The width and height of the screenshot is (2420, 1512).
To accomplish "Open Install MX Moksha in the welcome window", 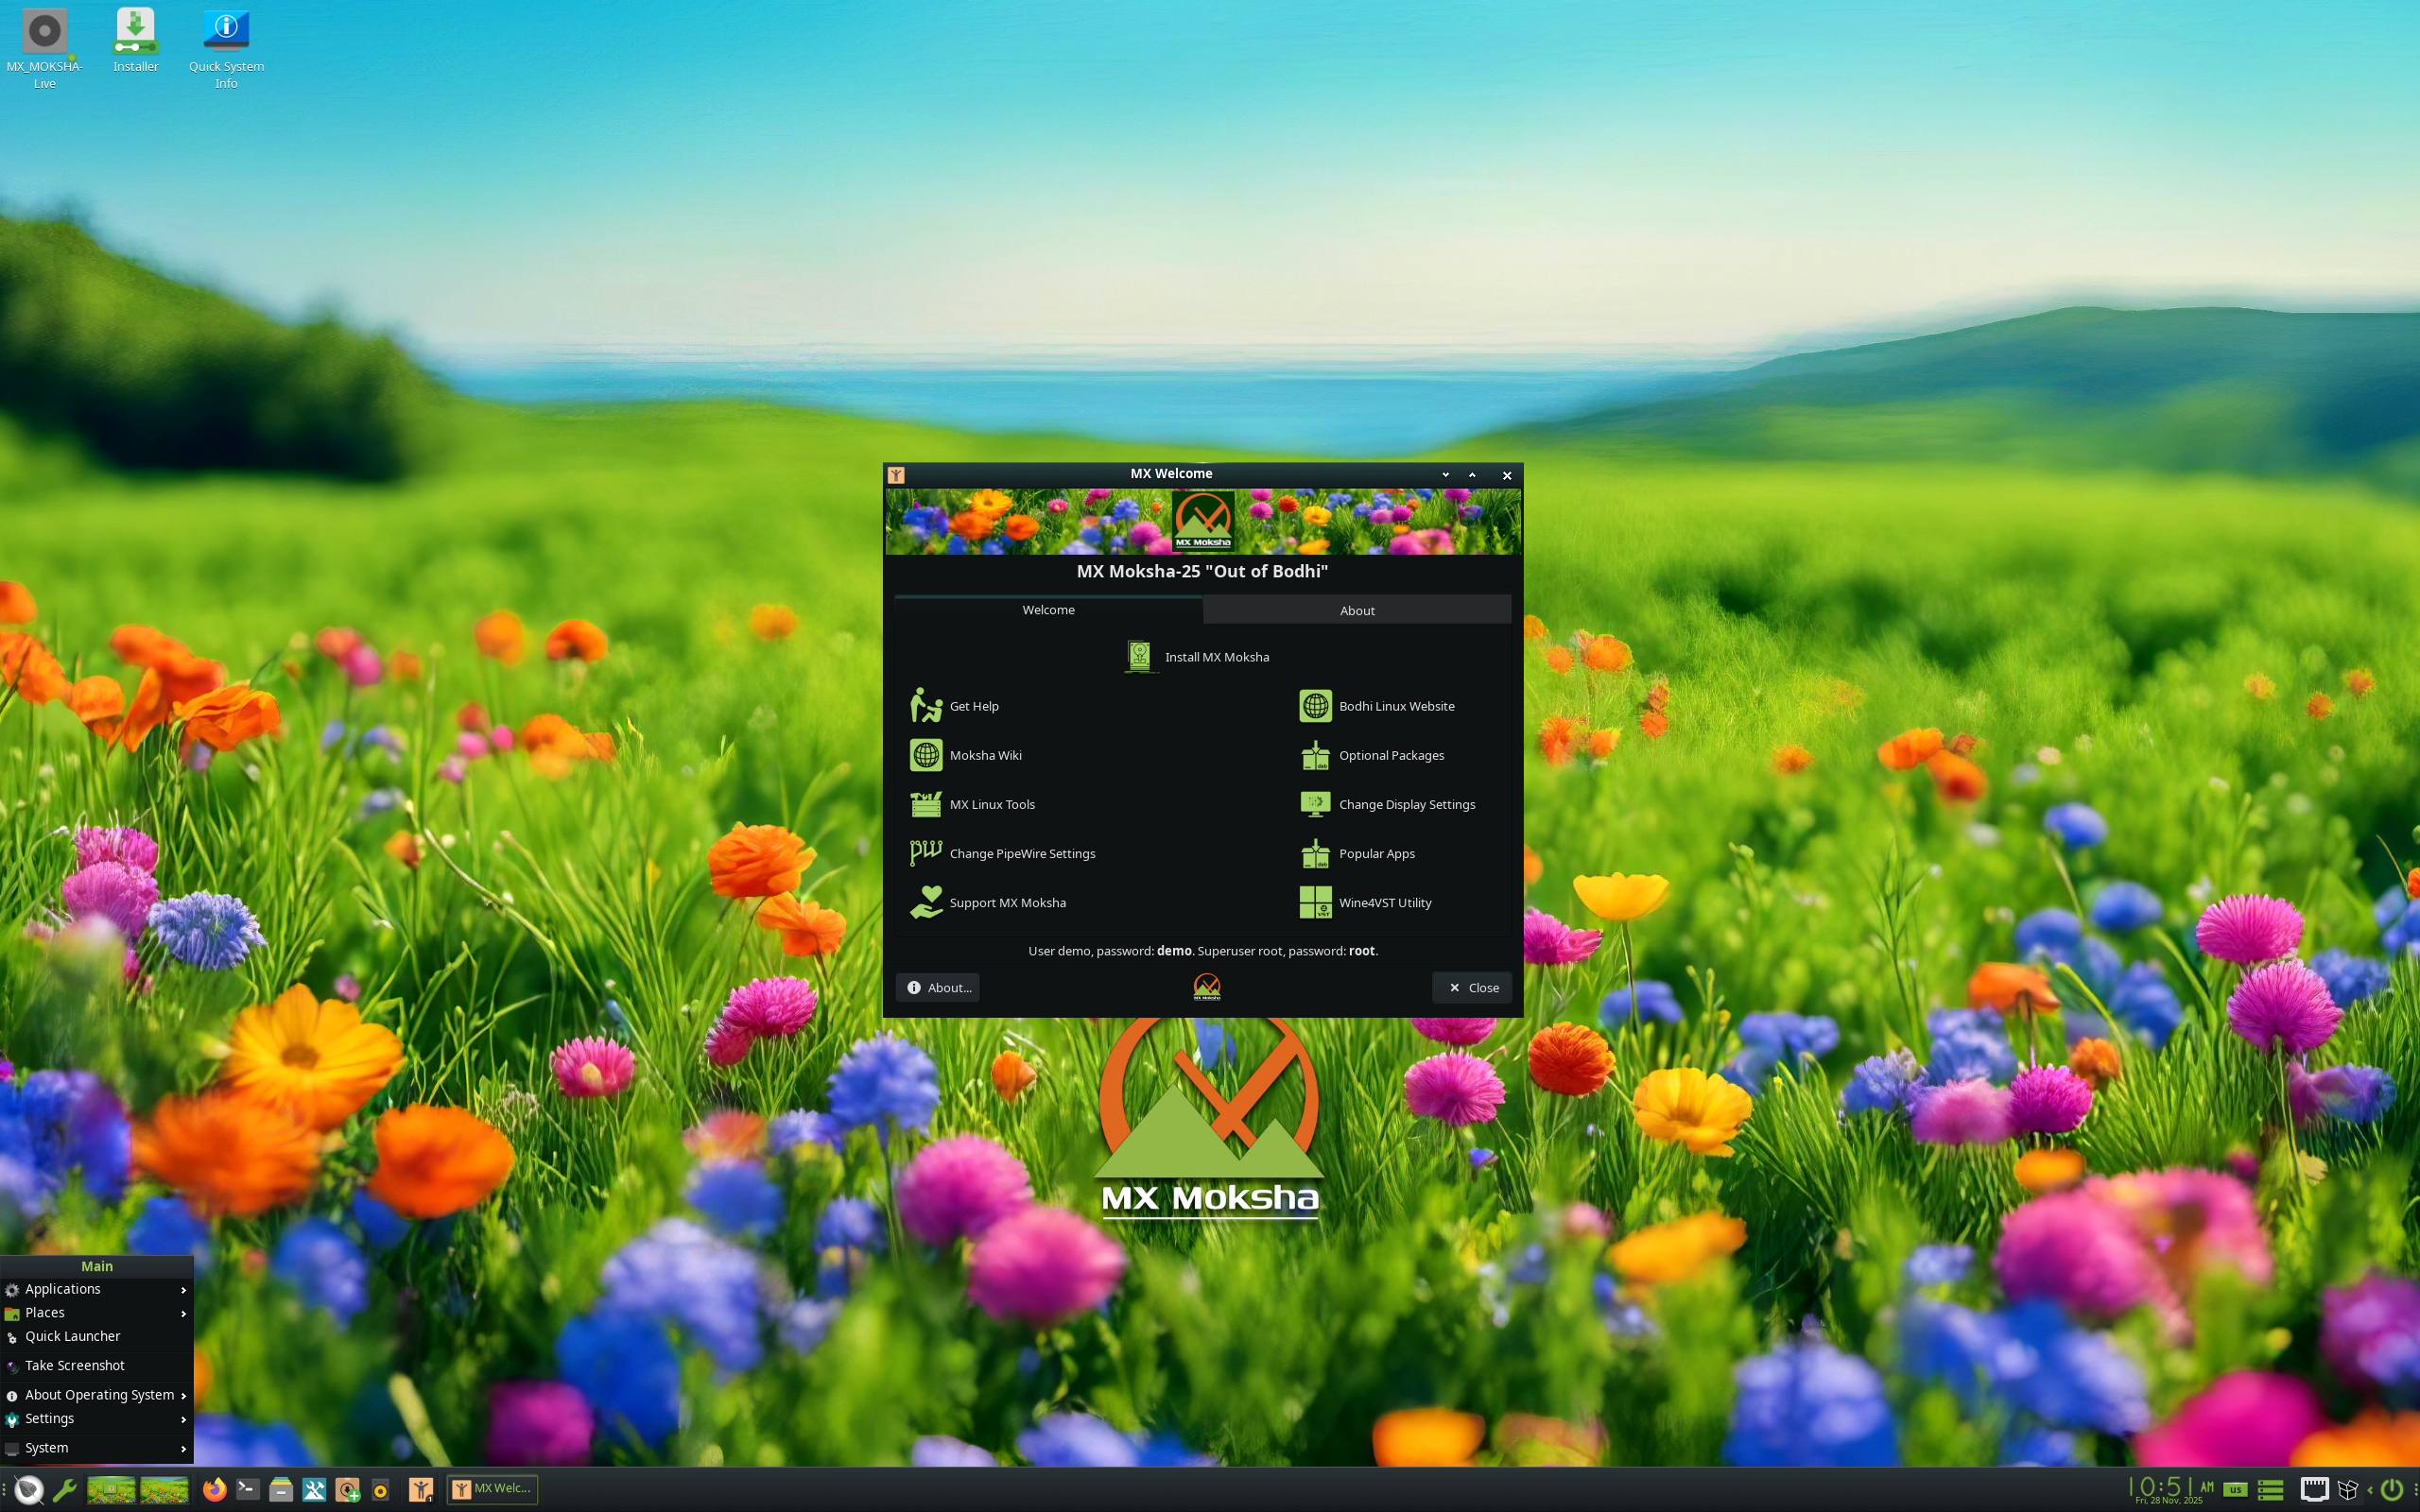I will (x=1197, y=657).
